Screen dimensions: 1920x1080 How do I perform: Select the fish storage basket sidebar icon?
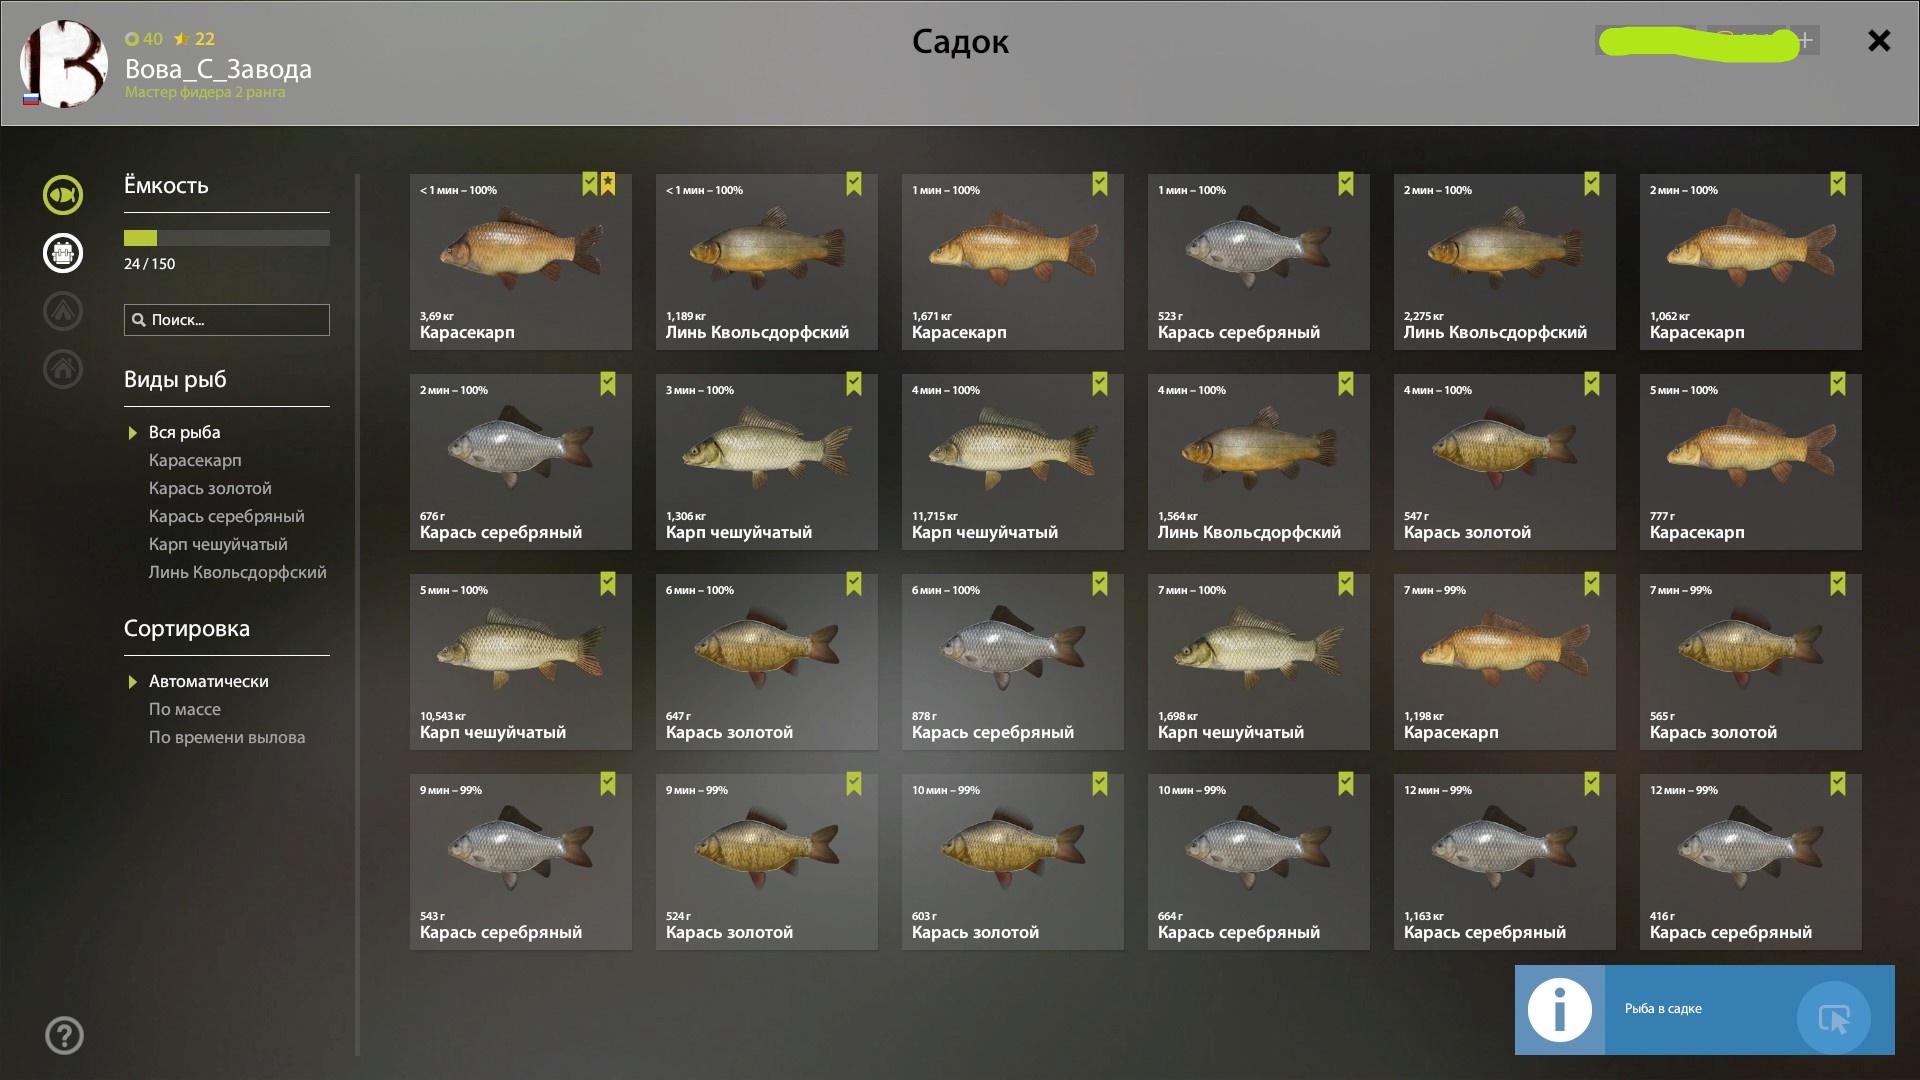[63, 253]
